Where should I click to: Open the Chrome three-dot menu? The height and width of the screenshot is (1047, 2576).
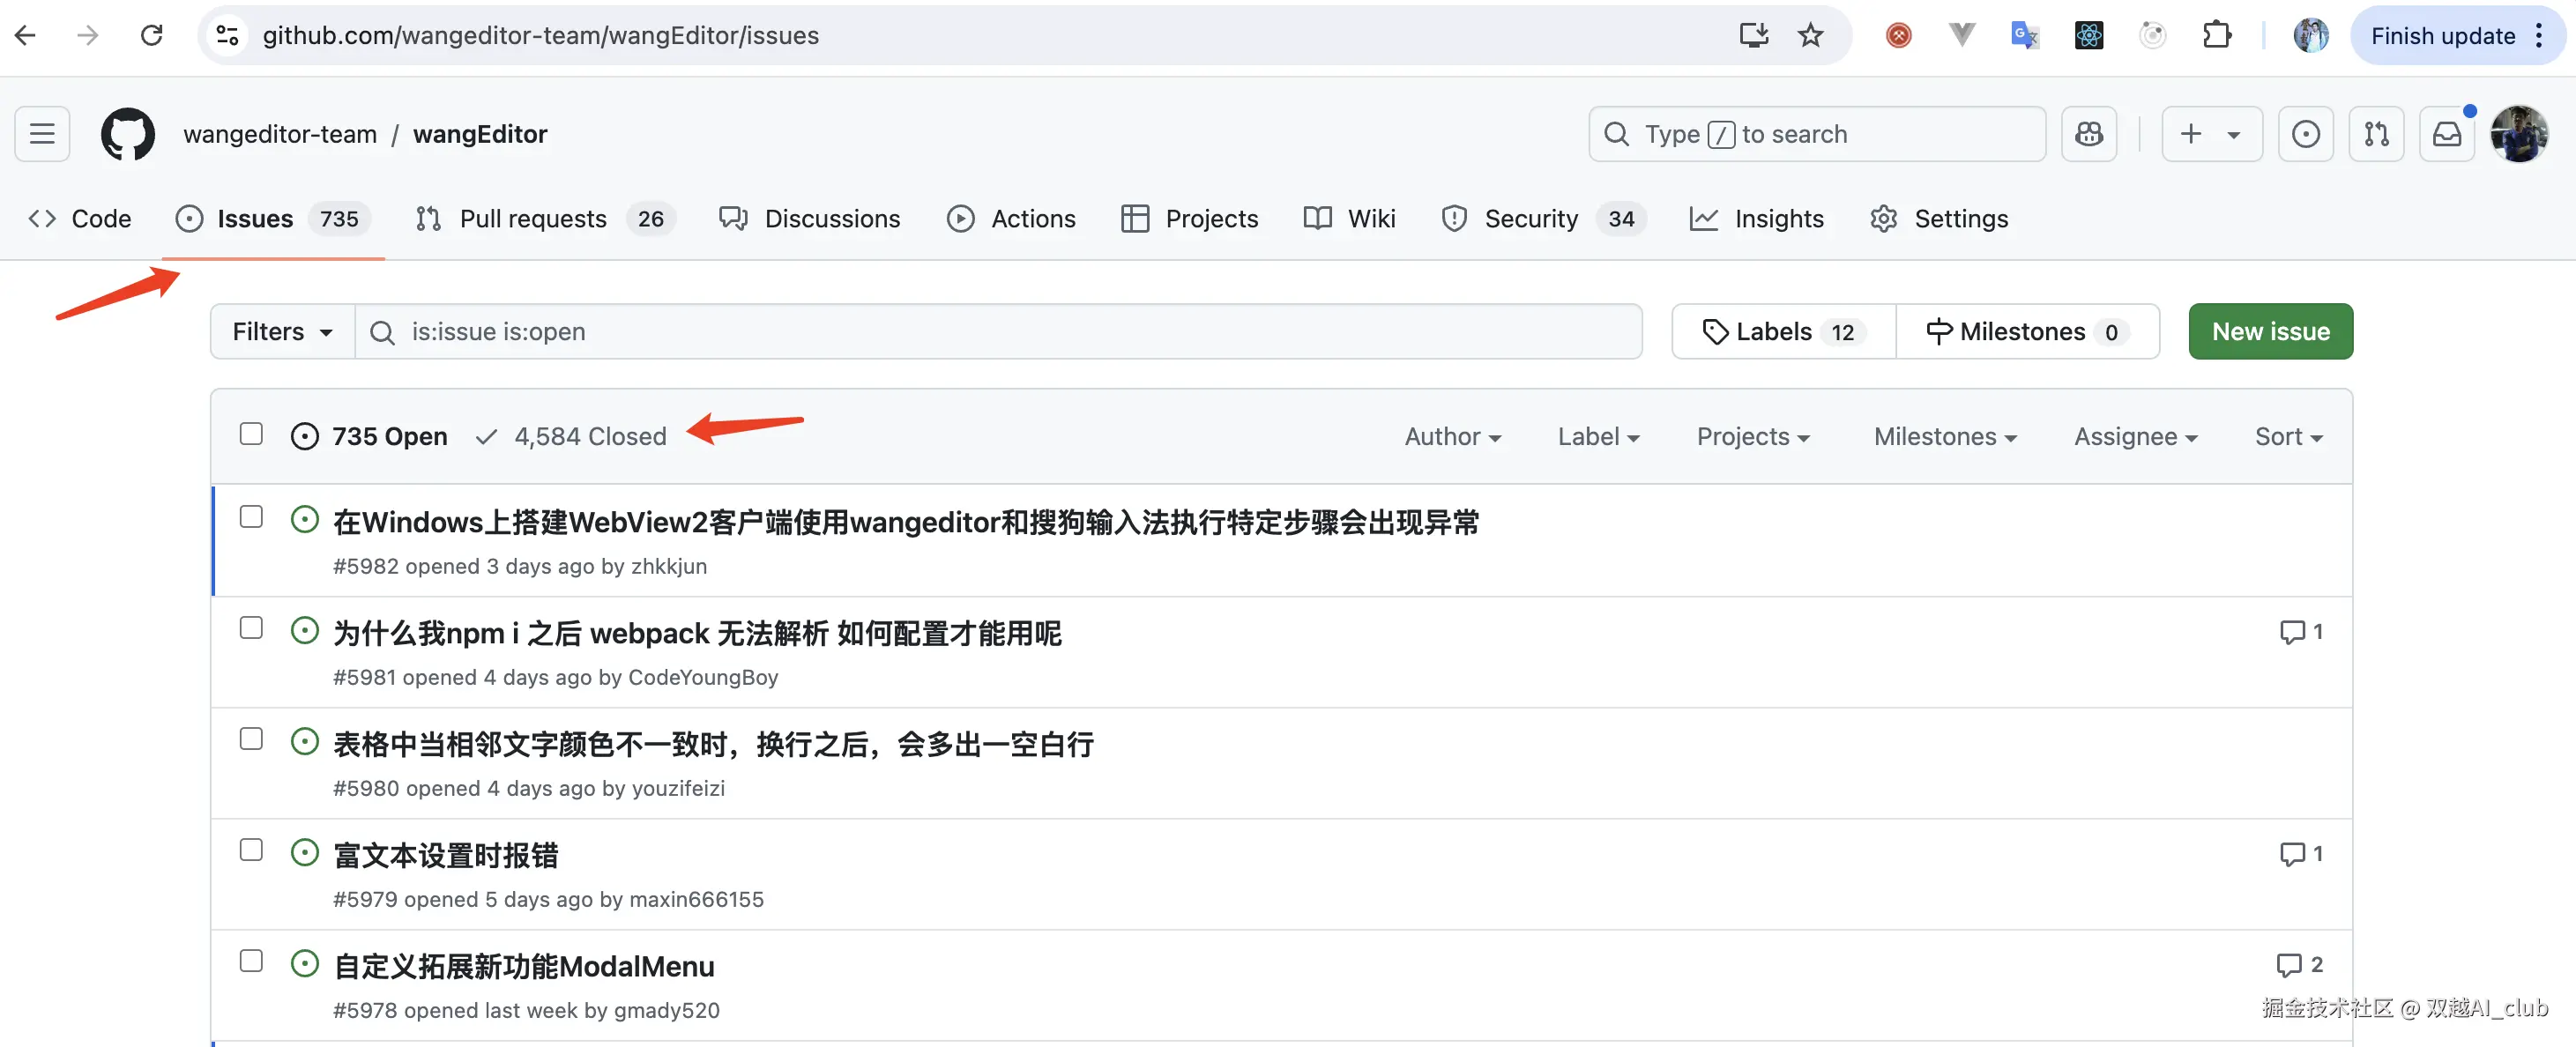pyautogui.click(x=2539, y=36)
